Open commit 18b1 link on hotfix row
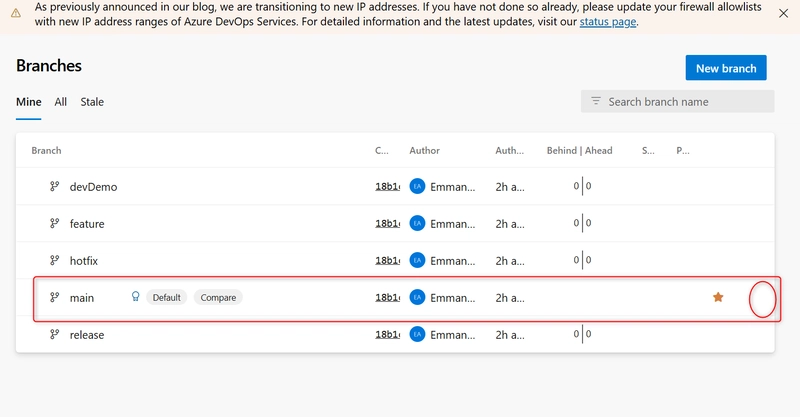This screenshot has height=417, width=800. [x=387, y=260]
